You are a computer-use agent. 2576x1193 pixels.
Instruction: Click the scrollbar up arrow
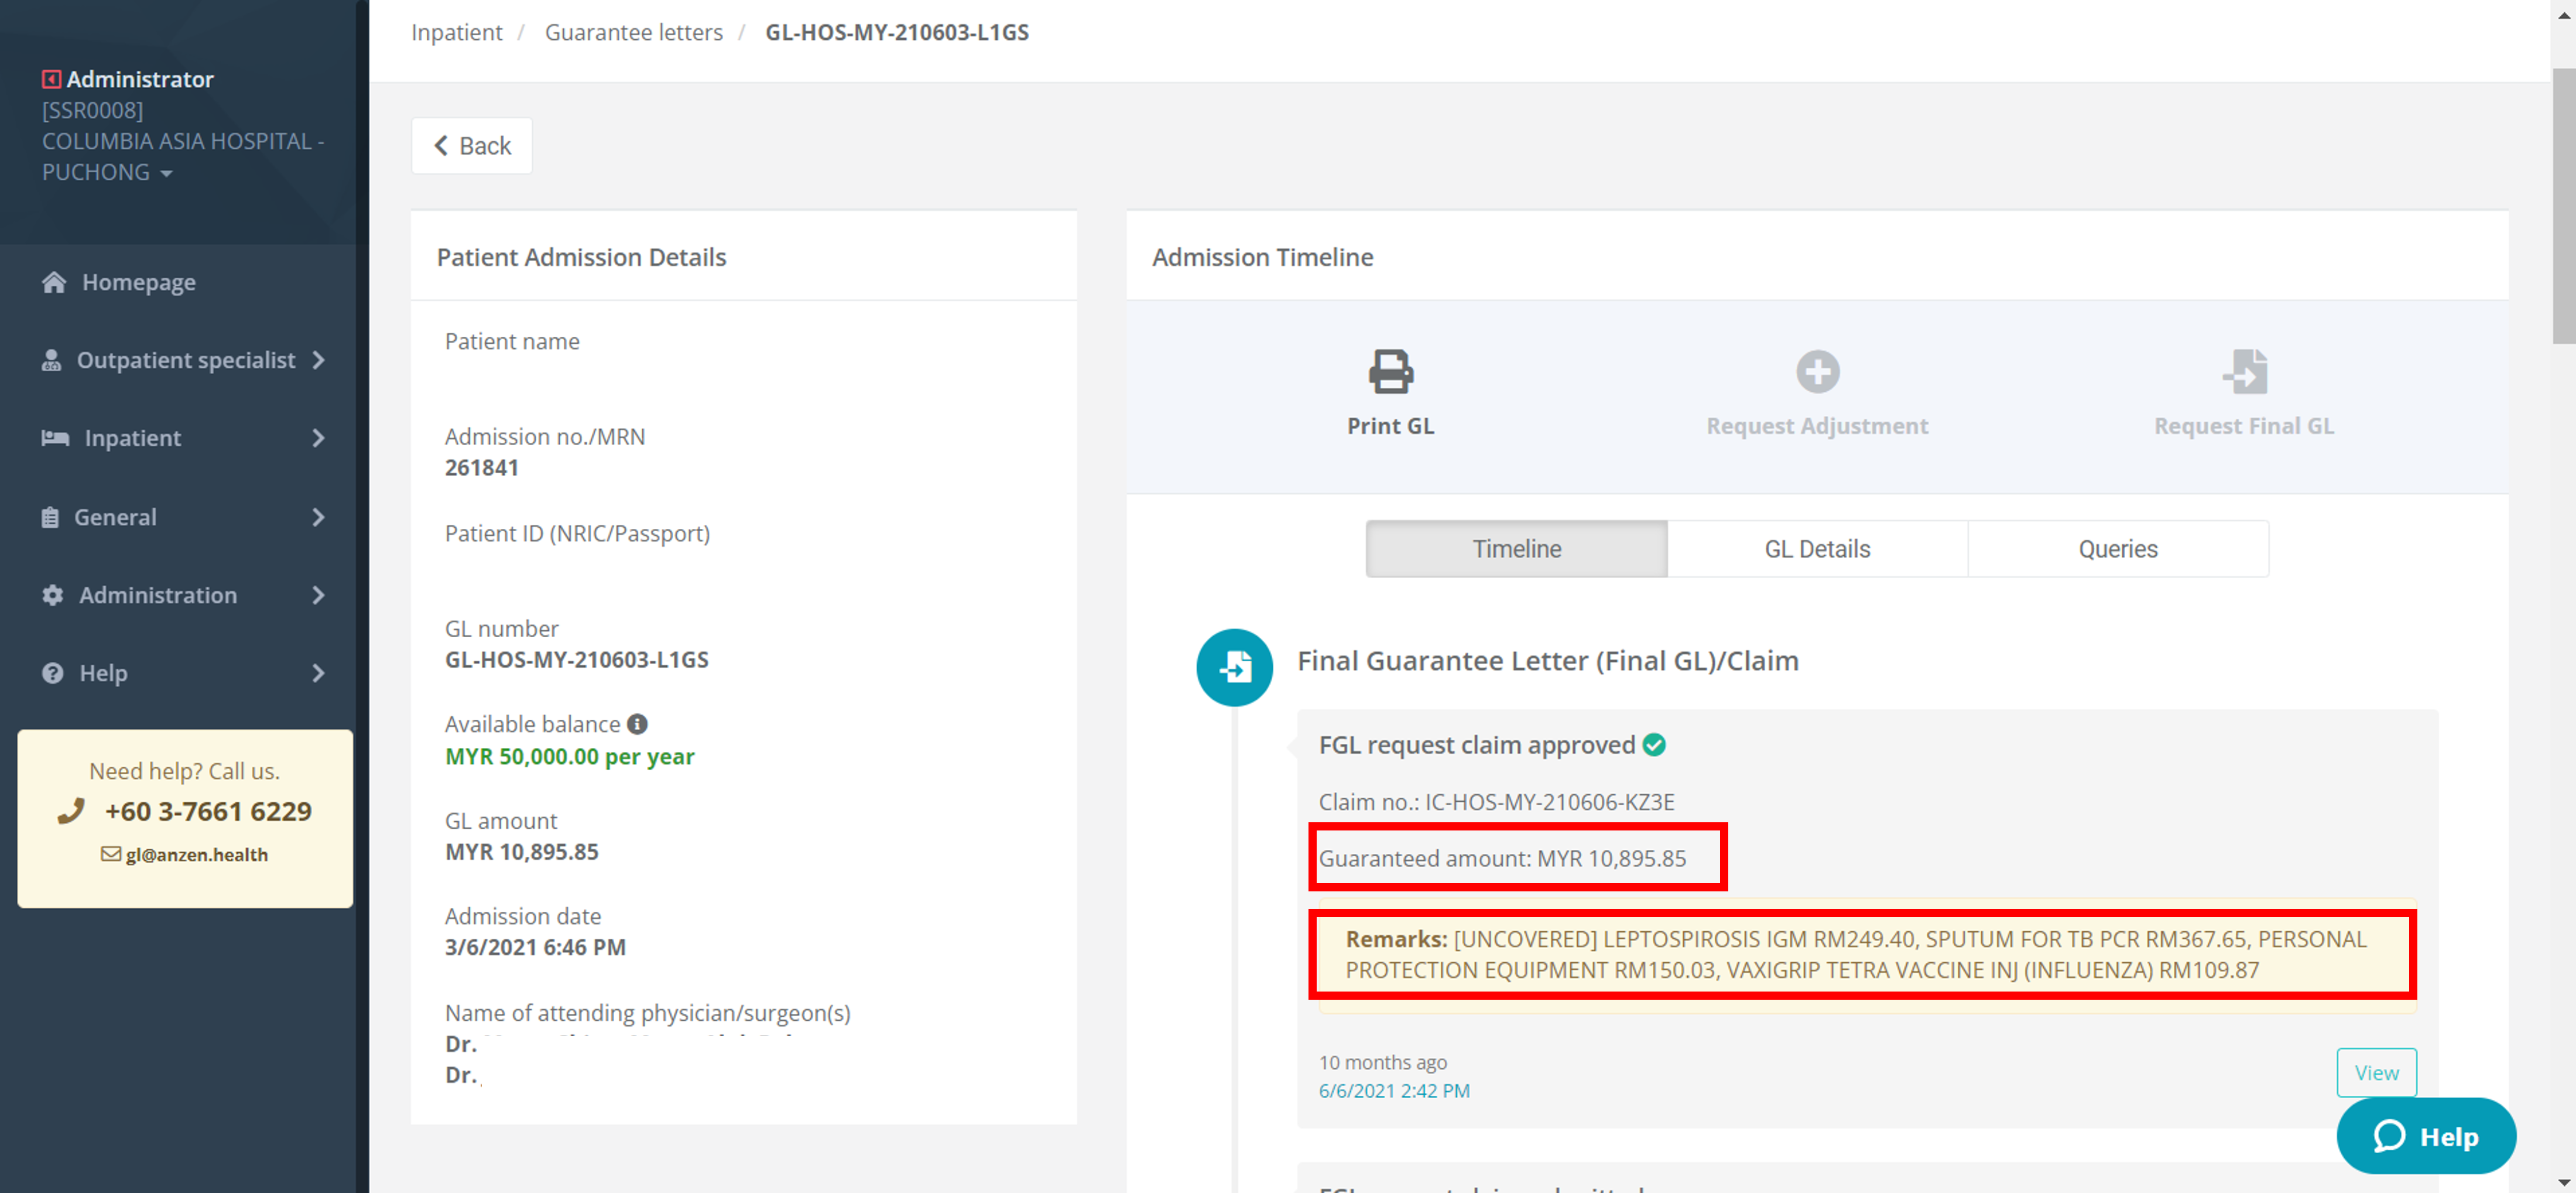[x=2564, y=15]
